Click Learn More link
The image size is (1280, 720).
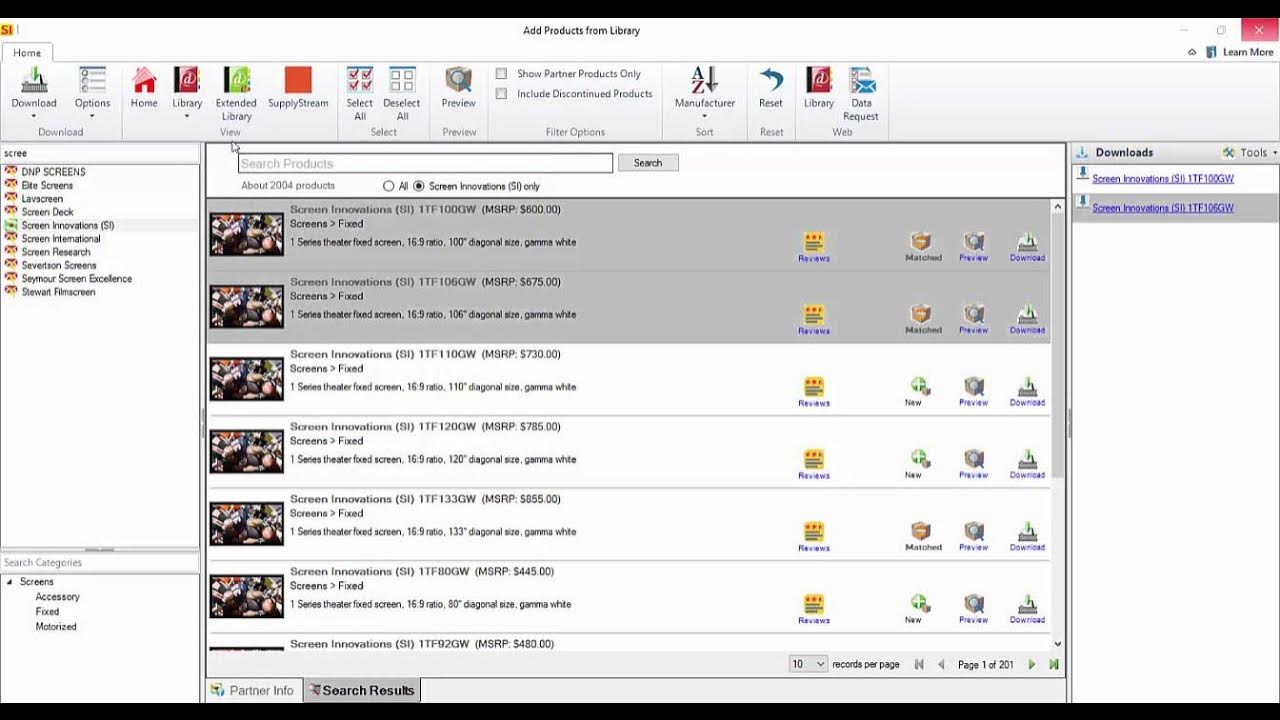pyautogui.click(x=1248, y=52)
